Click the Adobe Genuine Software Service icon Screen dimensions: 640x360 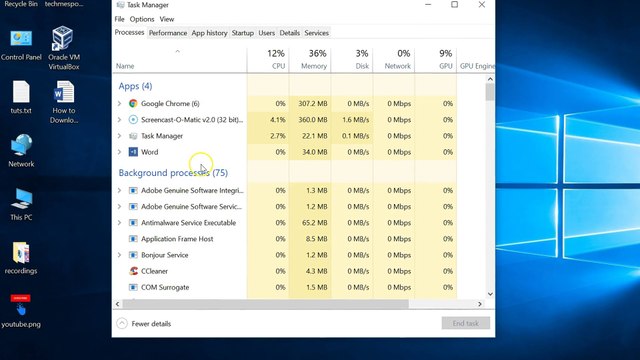coord(133,207)
